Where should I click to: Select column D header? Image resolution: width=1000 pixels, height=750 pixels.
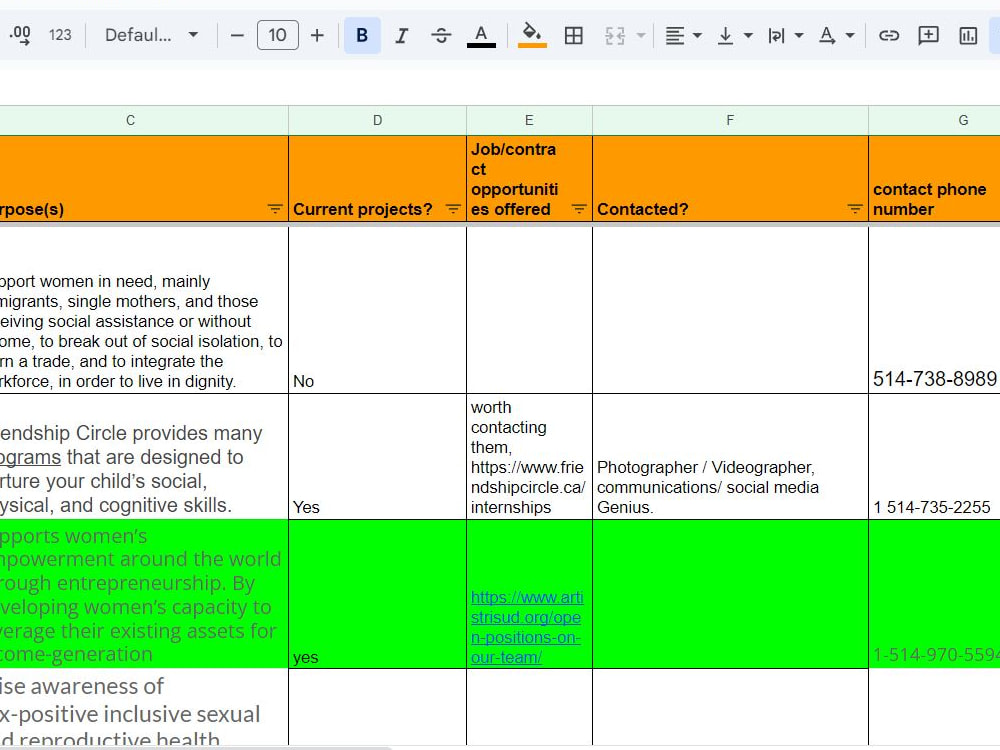coord(378,120)
